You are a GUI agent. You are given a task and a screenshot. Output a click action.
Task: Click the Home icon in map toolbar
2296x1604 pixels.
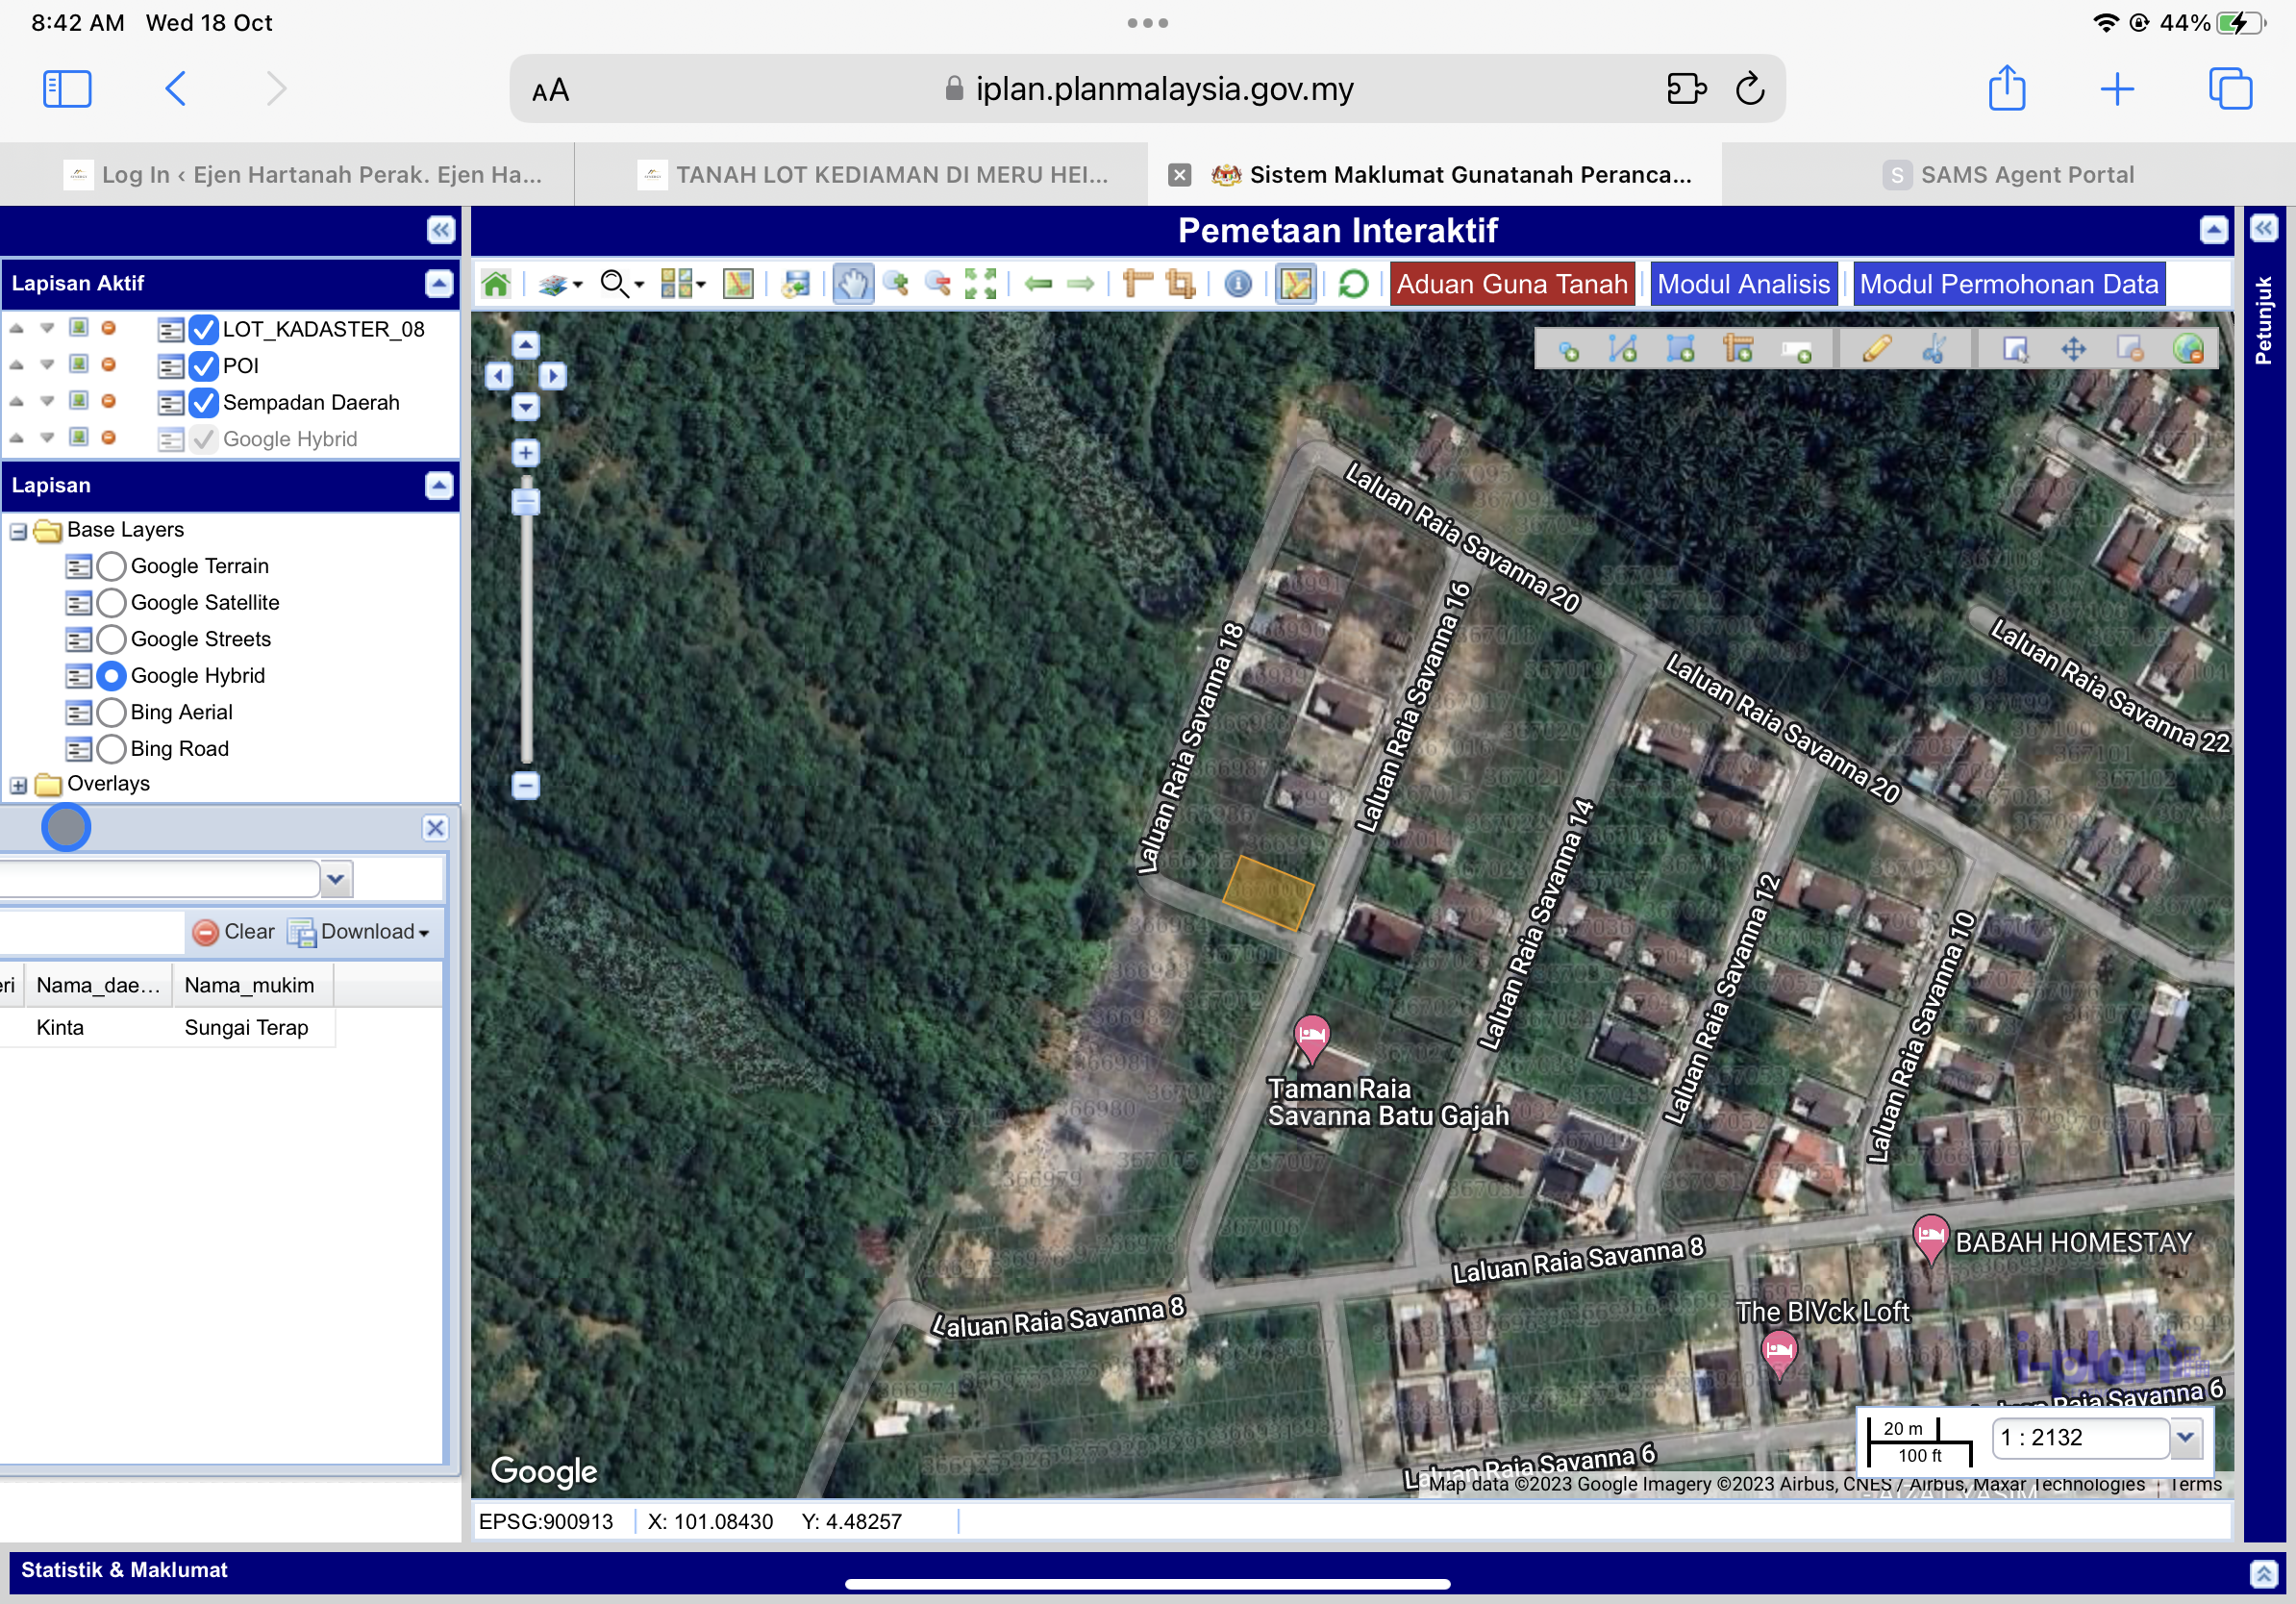[x=495, y=285]
